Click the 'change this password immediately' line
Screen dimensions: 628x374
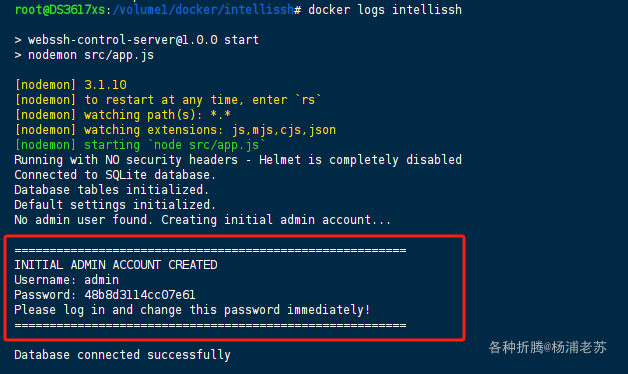point(192,310)
